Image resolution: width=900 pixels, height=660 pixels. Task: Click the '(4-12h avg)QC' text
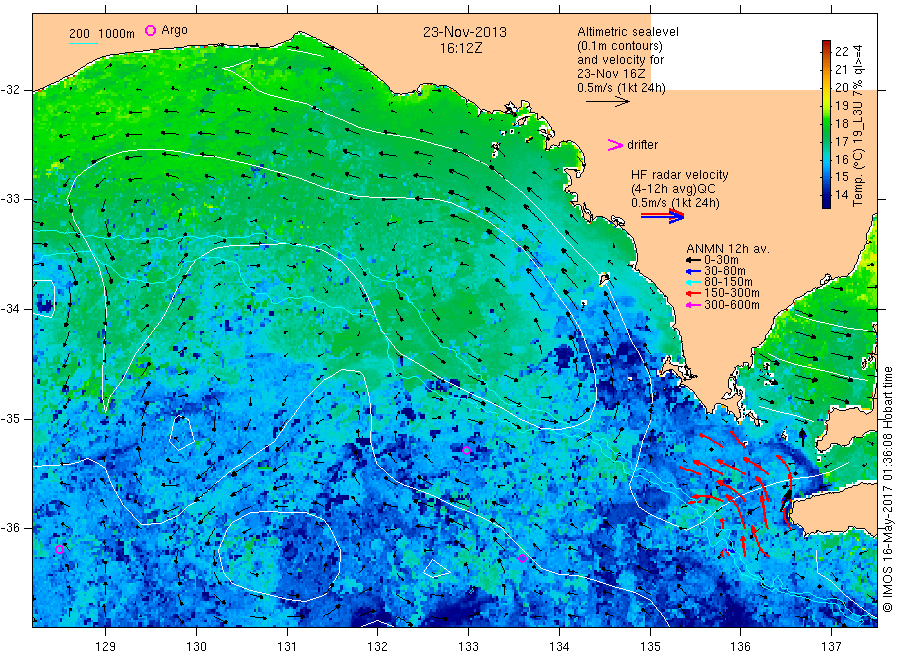click(x=673, y=189)
